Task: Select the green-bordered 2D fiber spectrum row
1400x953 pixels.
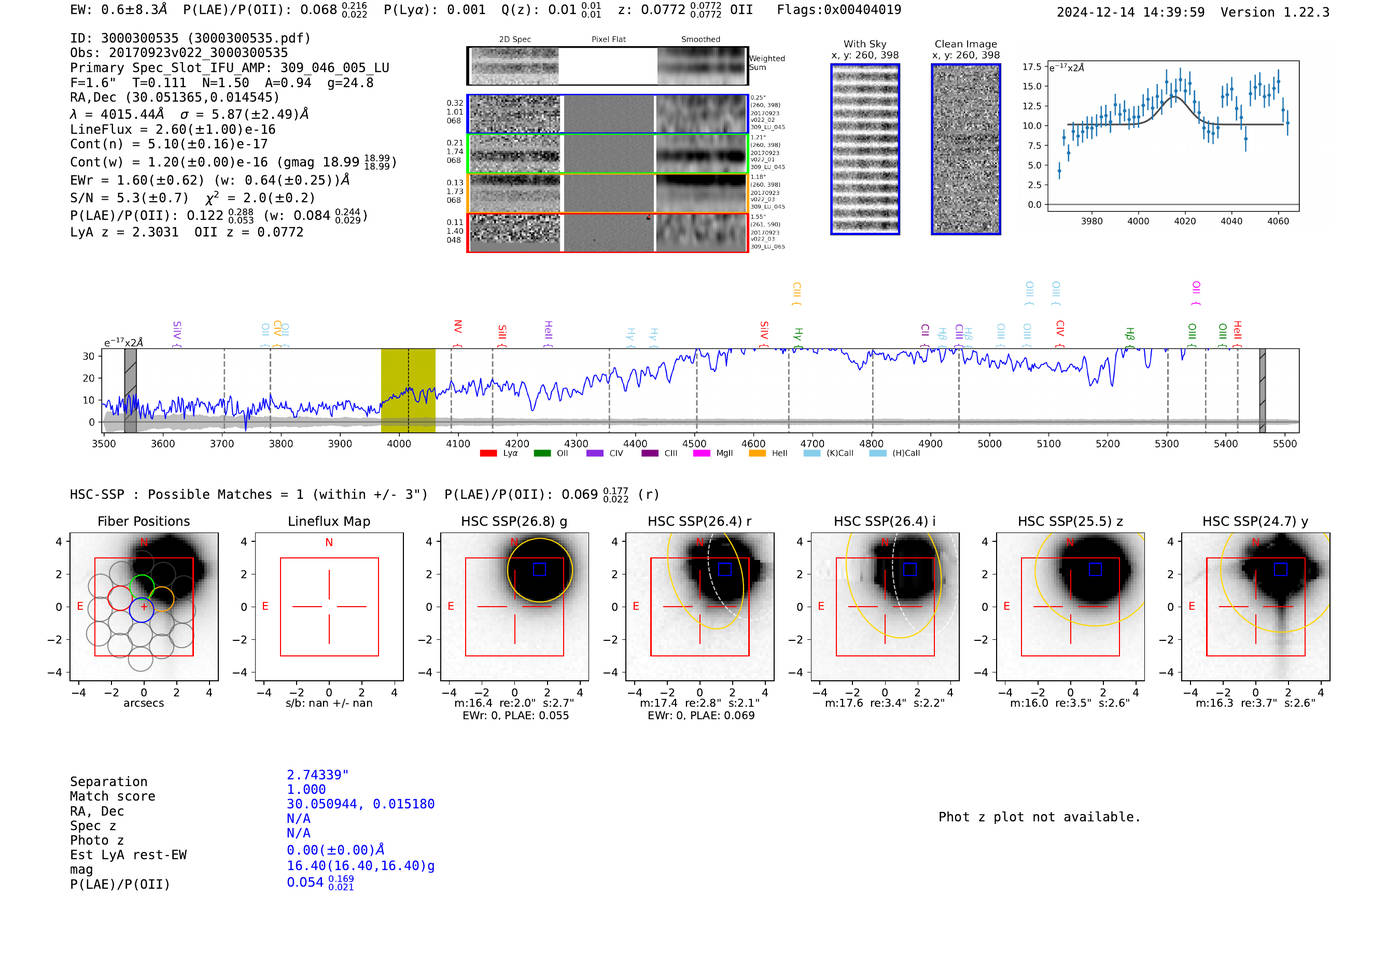Action: [x=607, y=153]
